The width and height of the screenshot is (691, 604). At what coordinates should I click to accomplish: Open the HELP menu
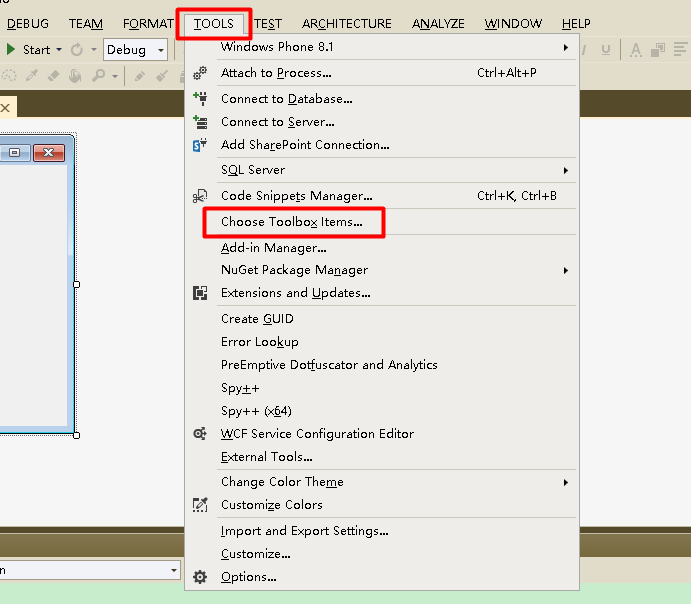click(x=576, y=23)
